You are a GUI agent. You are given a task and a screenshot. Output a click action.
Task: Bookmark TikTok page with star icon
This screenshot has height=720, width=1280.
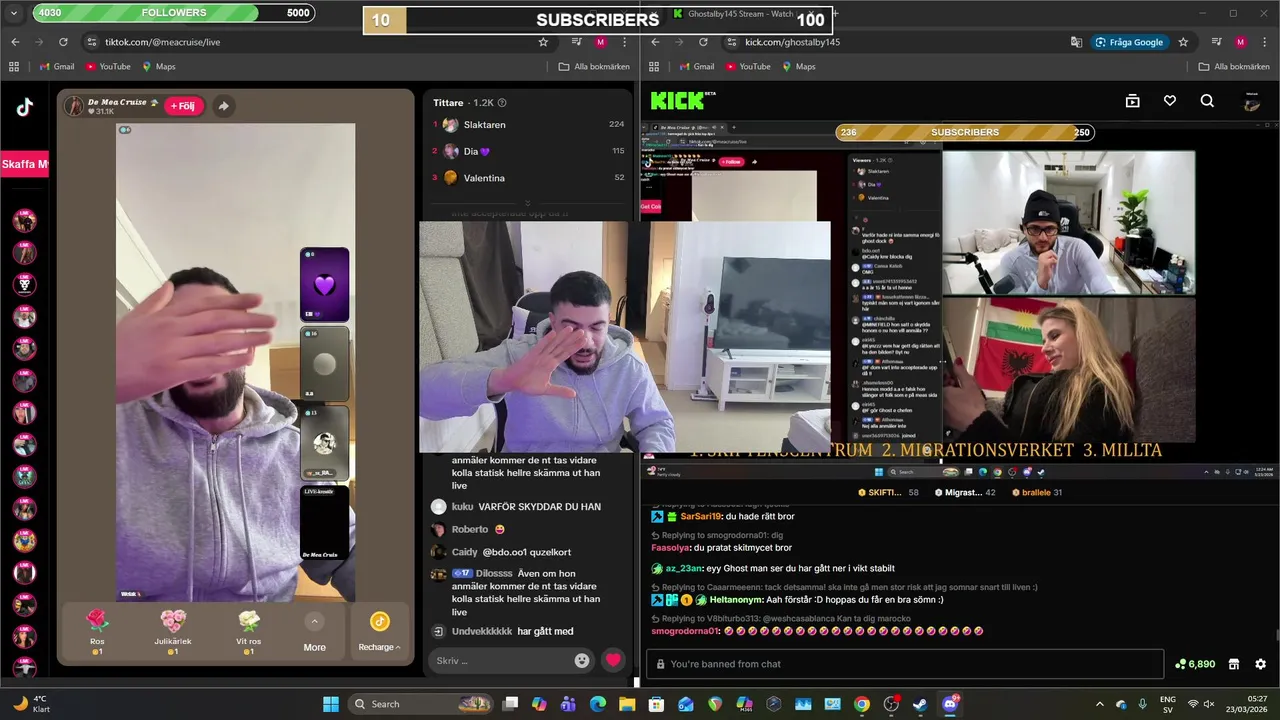pos(543,42)
